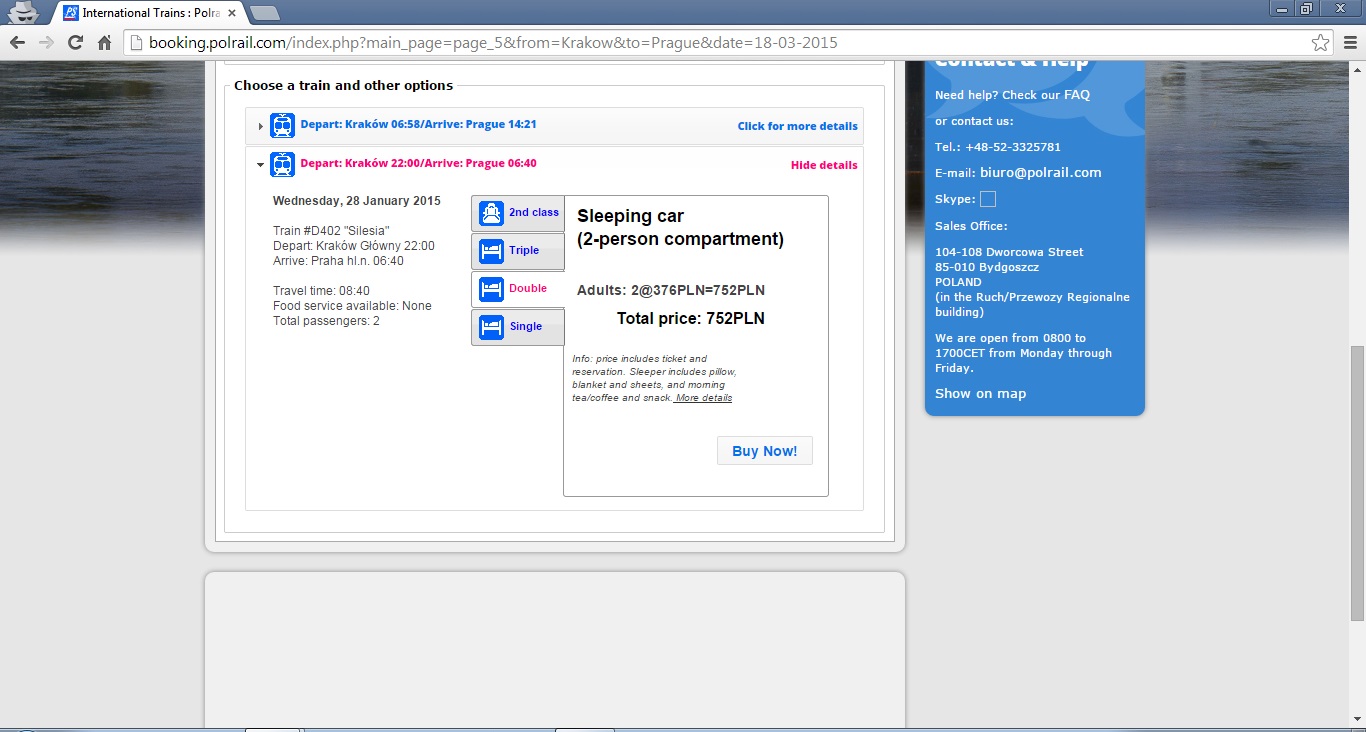Open the Chrome menu hamburger icon
This screenshot has width=1366, height=732.
[1350, 43]
